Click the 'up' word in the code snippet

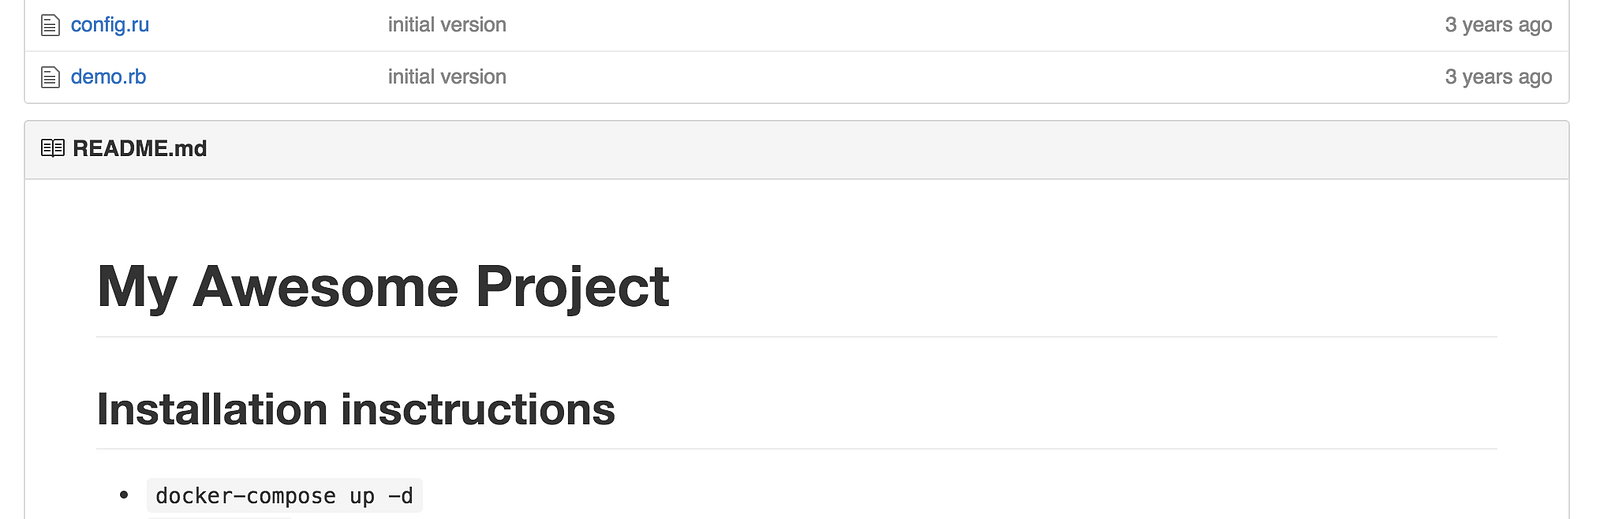362,496
